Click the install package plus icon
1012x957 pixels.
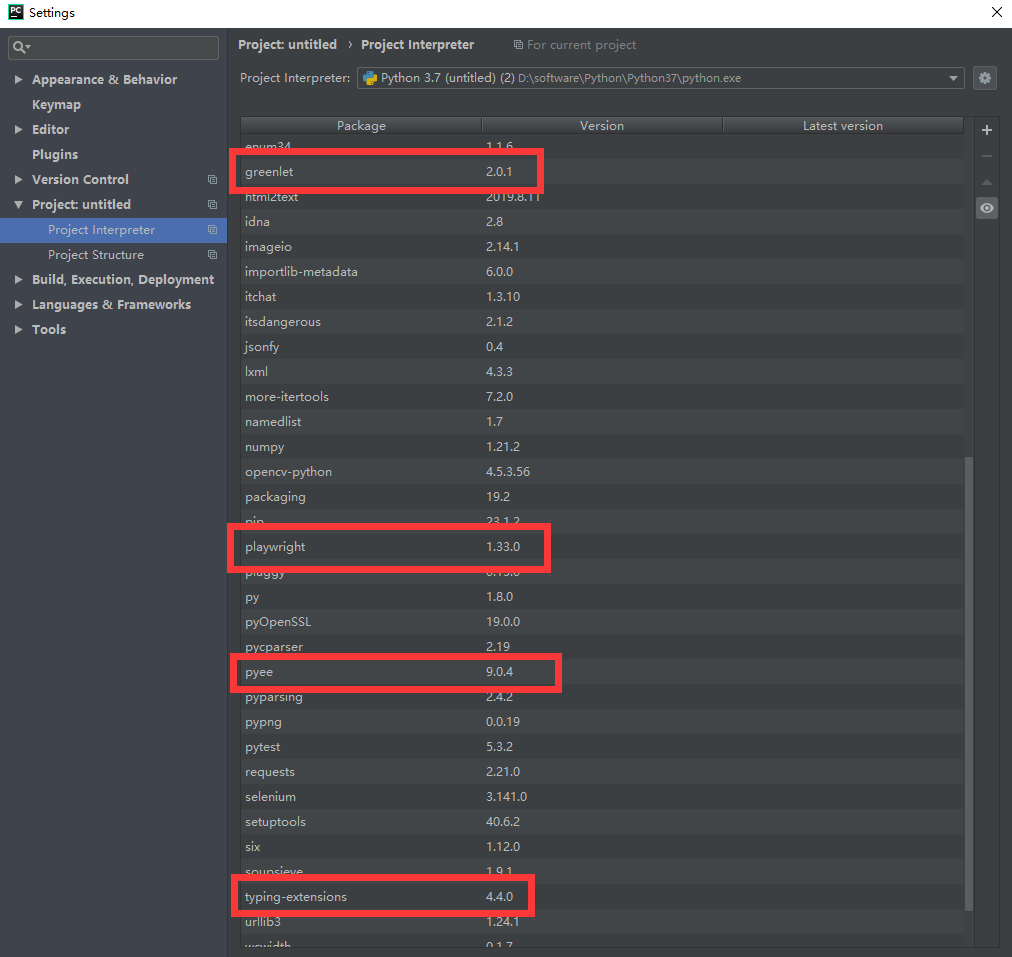tap(986, 130)
